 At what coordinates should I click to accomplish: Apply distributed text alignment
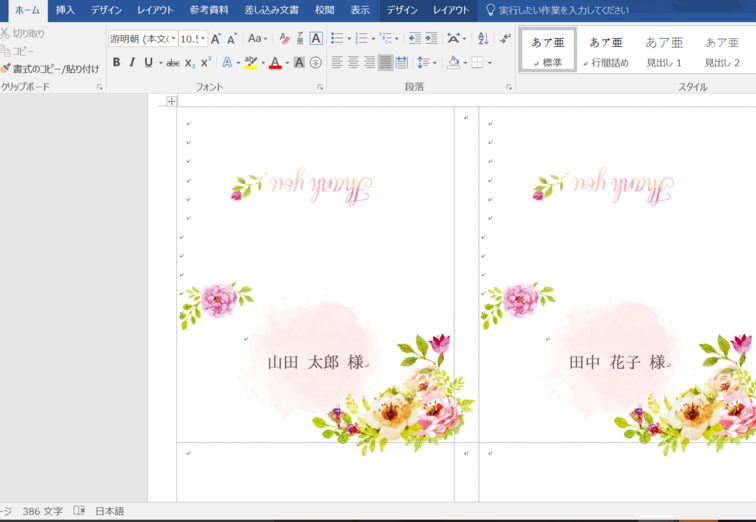point(402,62)
